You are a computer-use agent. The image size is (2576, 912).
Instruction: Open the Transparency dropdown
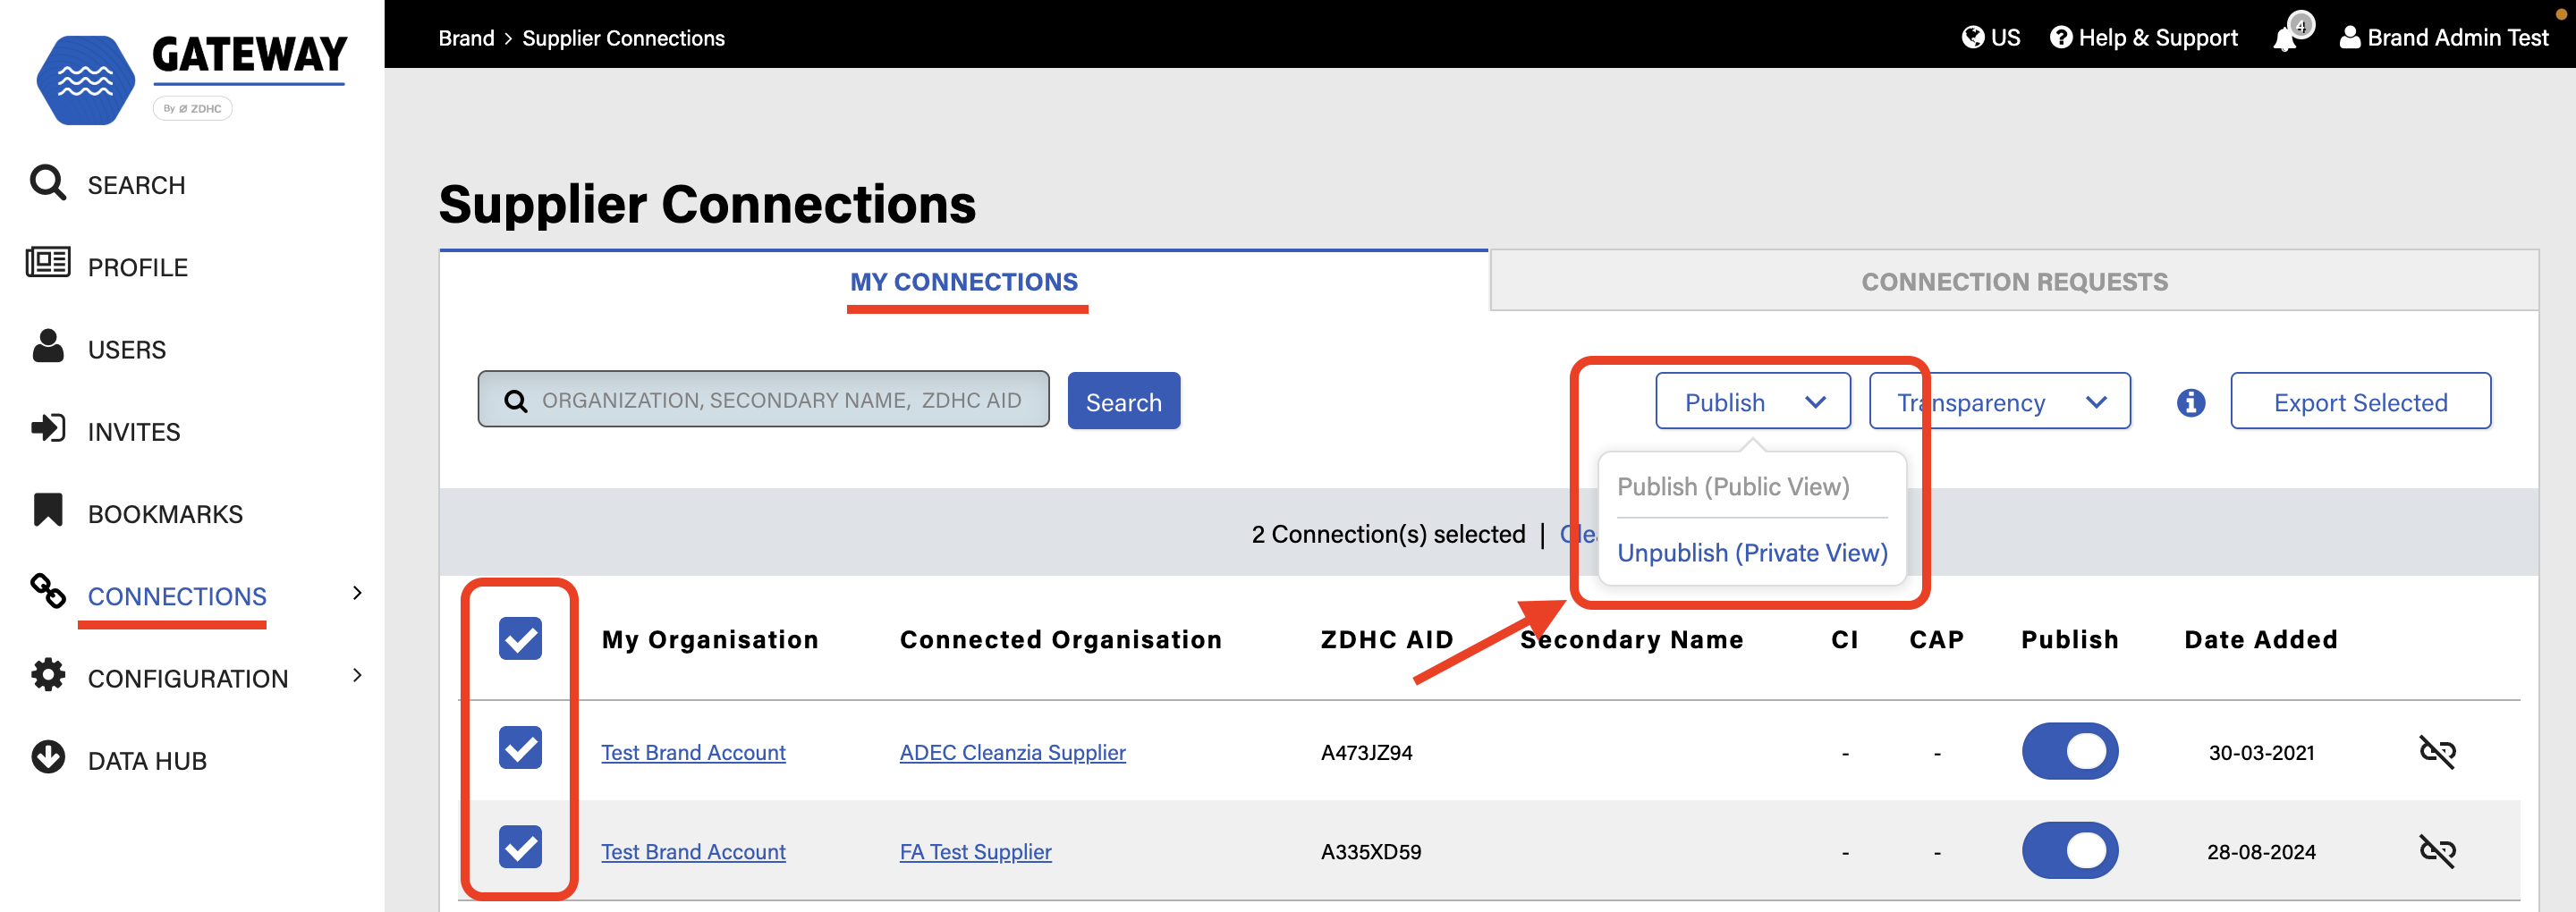[x=1999, y=402]
